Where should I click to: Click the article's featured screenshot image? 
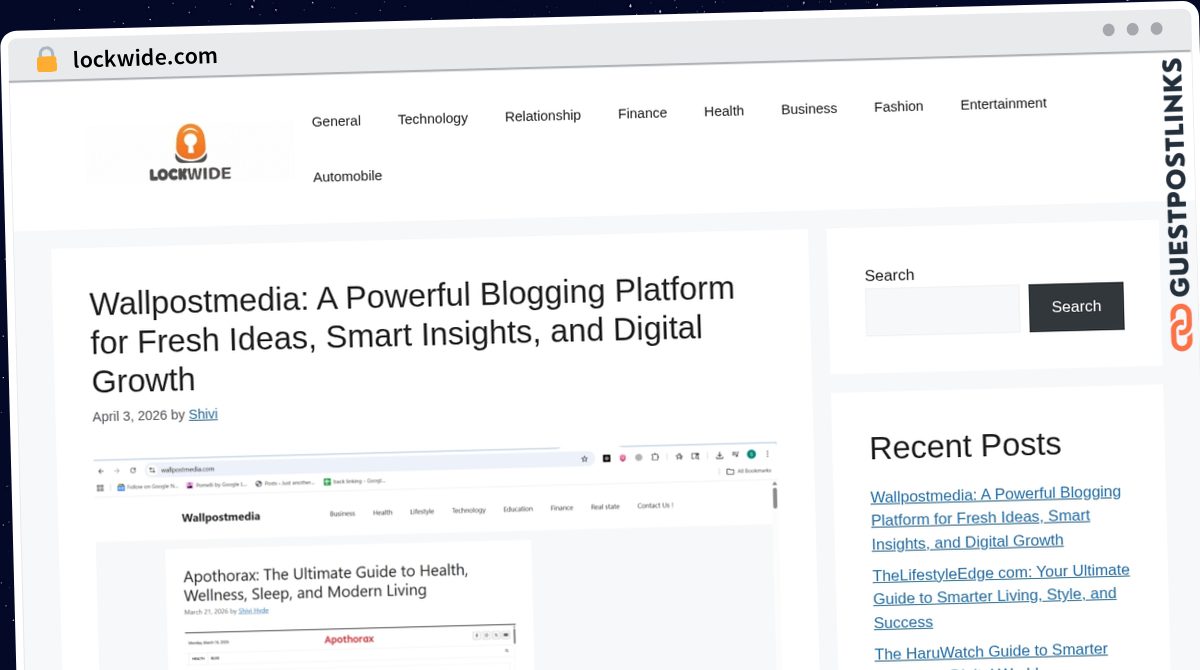436,556
